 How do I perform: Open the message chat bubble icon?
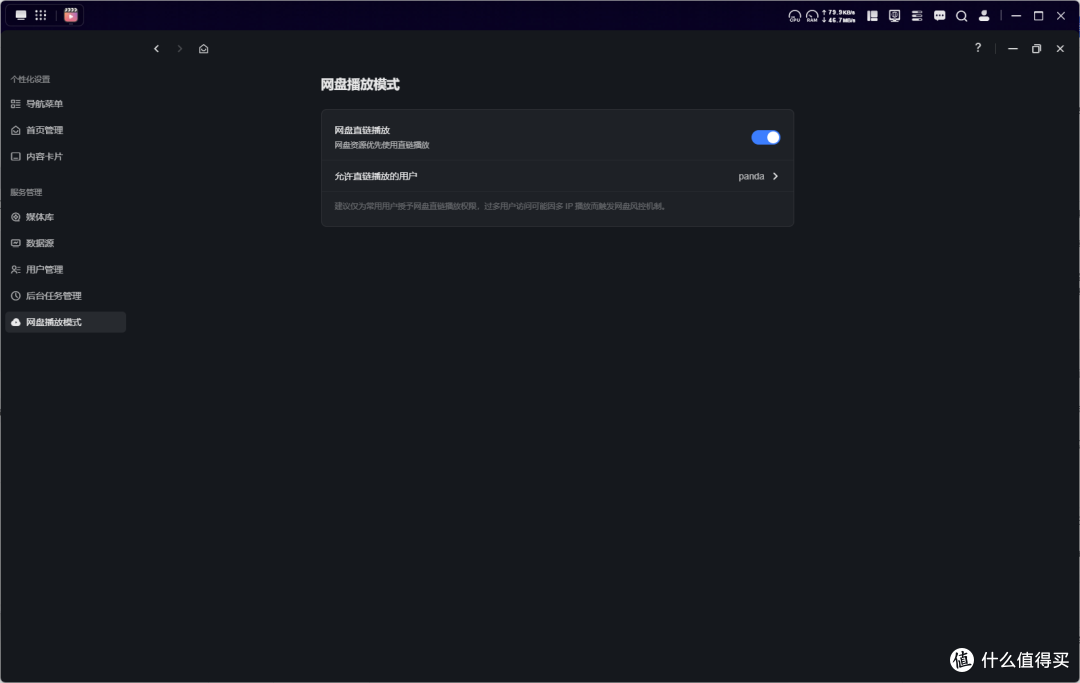click(939, 16)
